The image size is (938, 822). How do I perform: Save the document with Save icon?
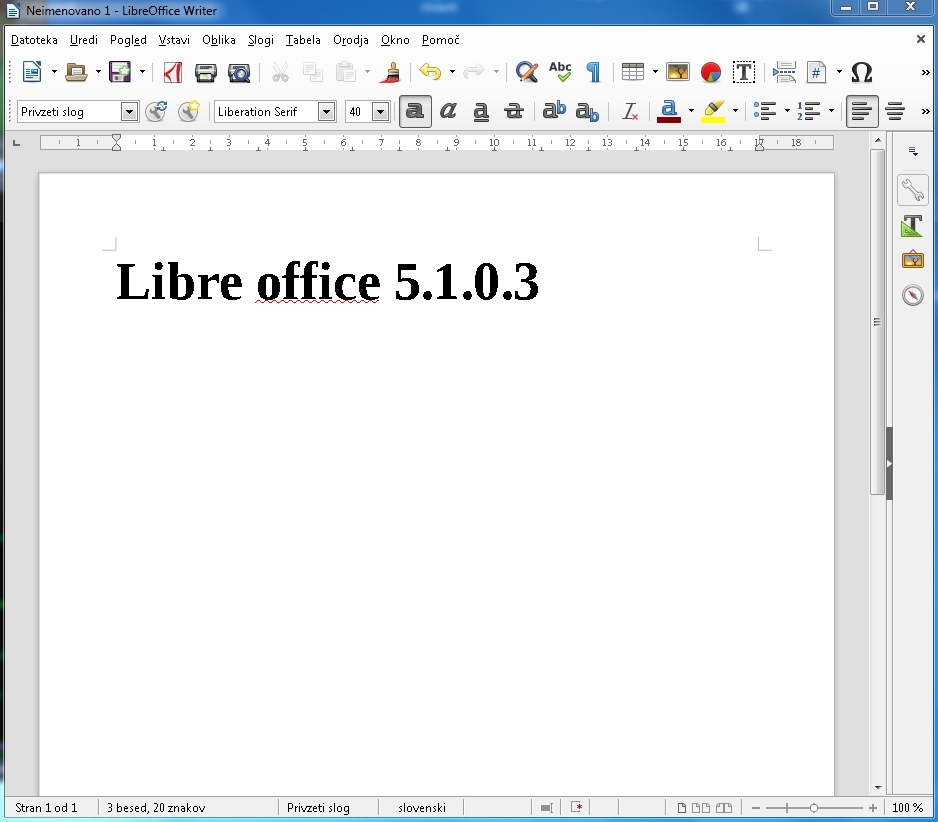[120, 72]
